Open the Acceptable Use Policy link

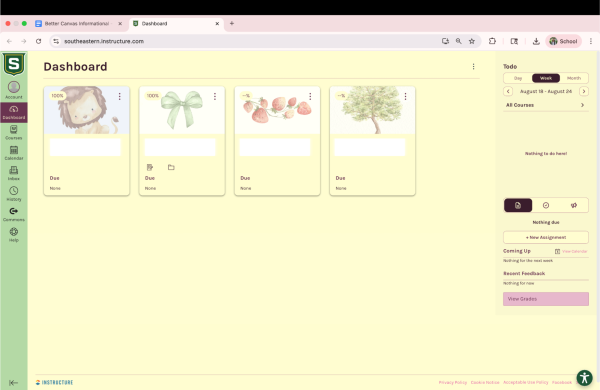525,382
